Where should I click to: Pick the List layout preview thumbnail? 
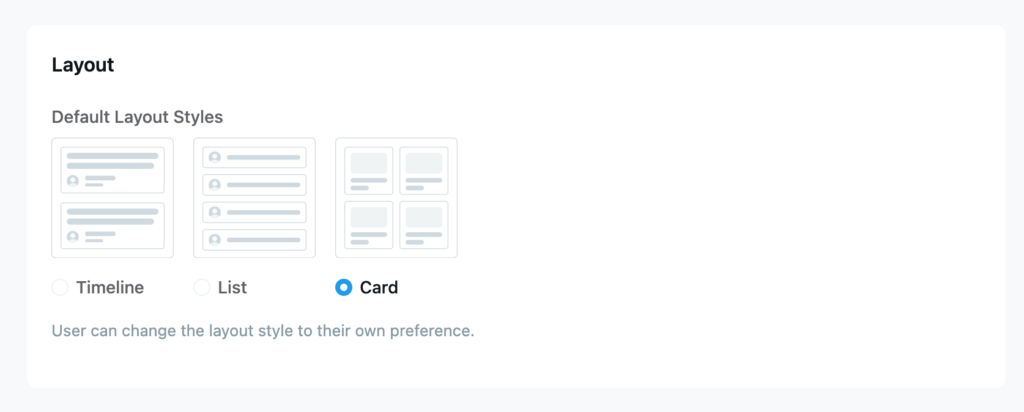[254, 198]
